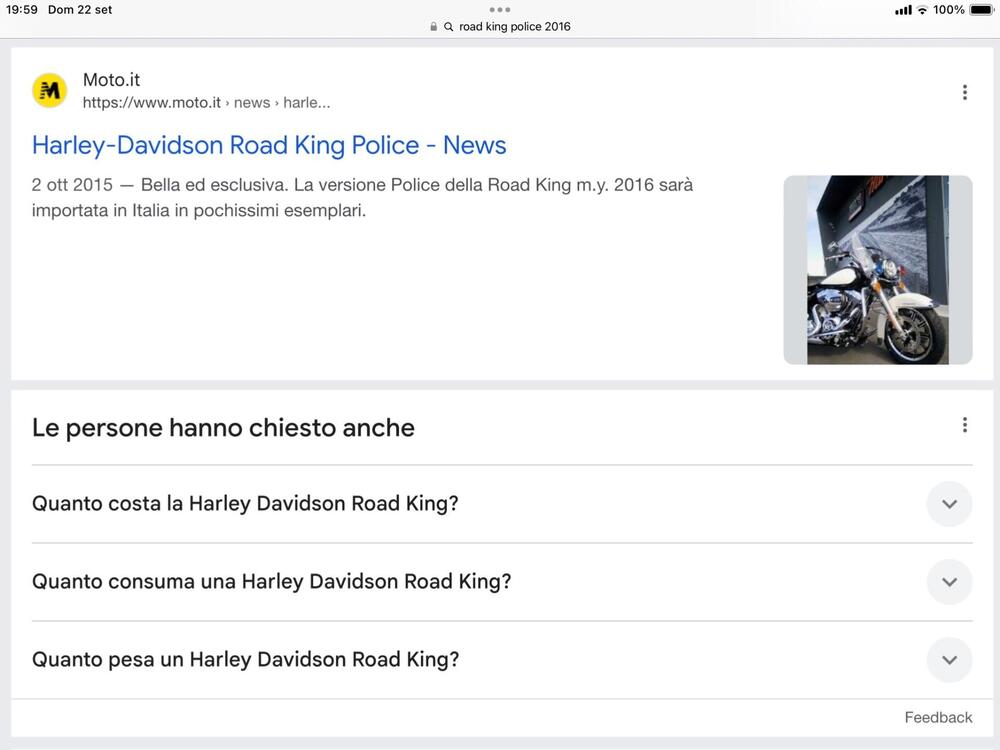Tap the battery icon in the status bar
This screenshot has width=1000, height=750.
pos(980,10)
